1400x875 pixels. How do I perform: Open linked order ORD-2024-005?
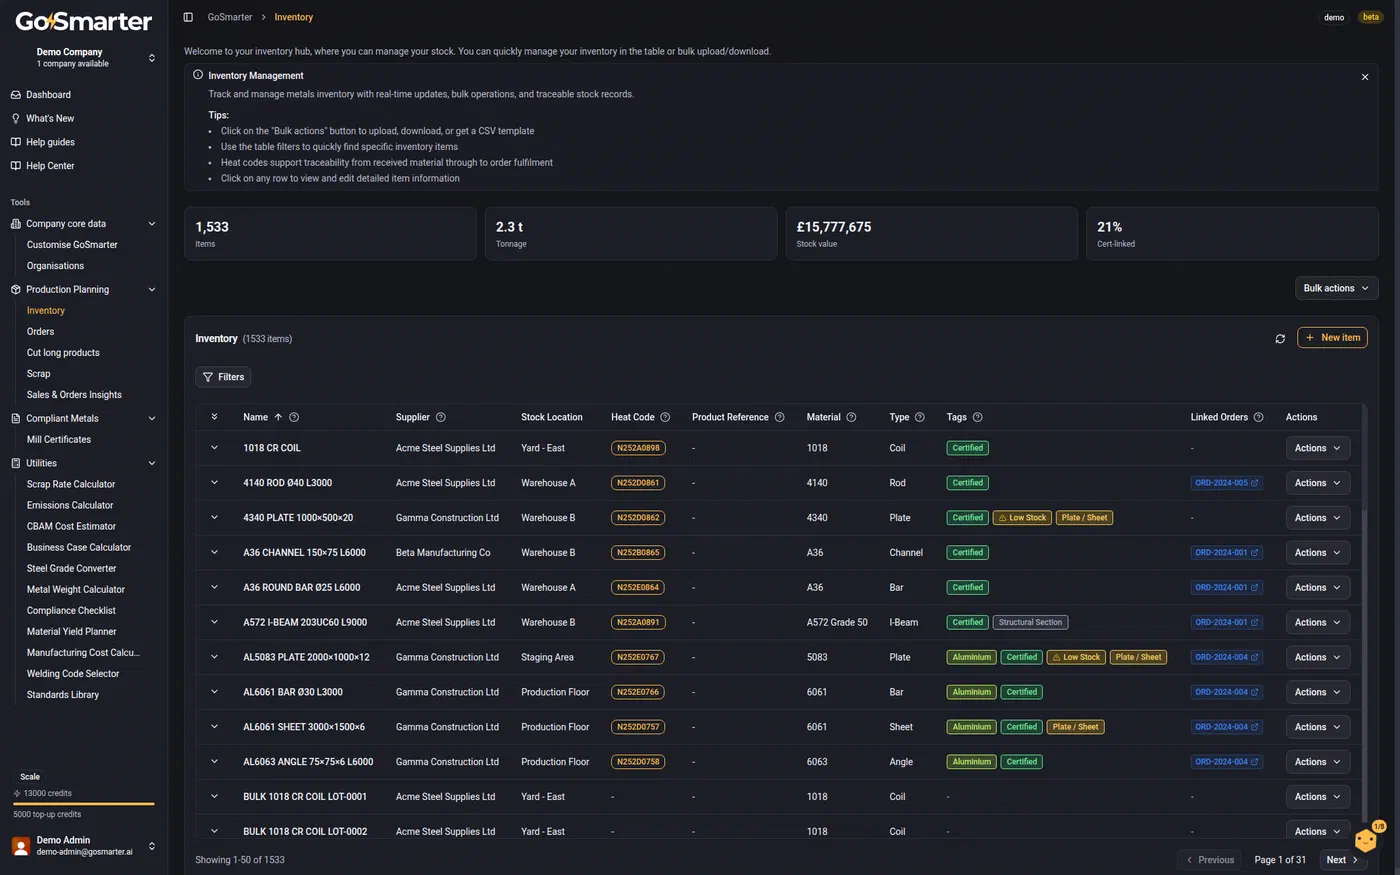click(x=1226, y=483)
